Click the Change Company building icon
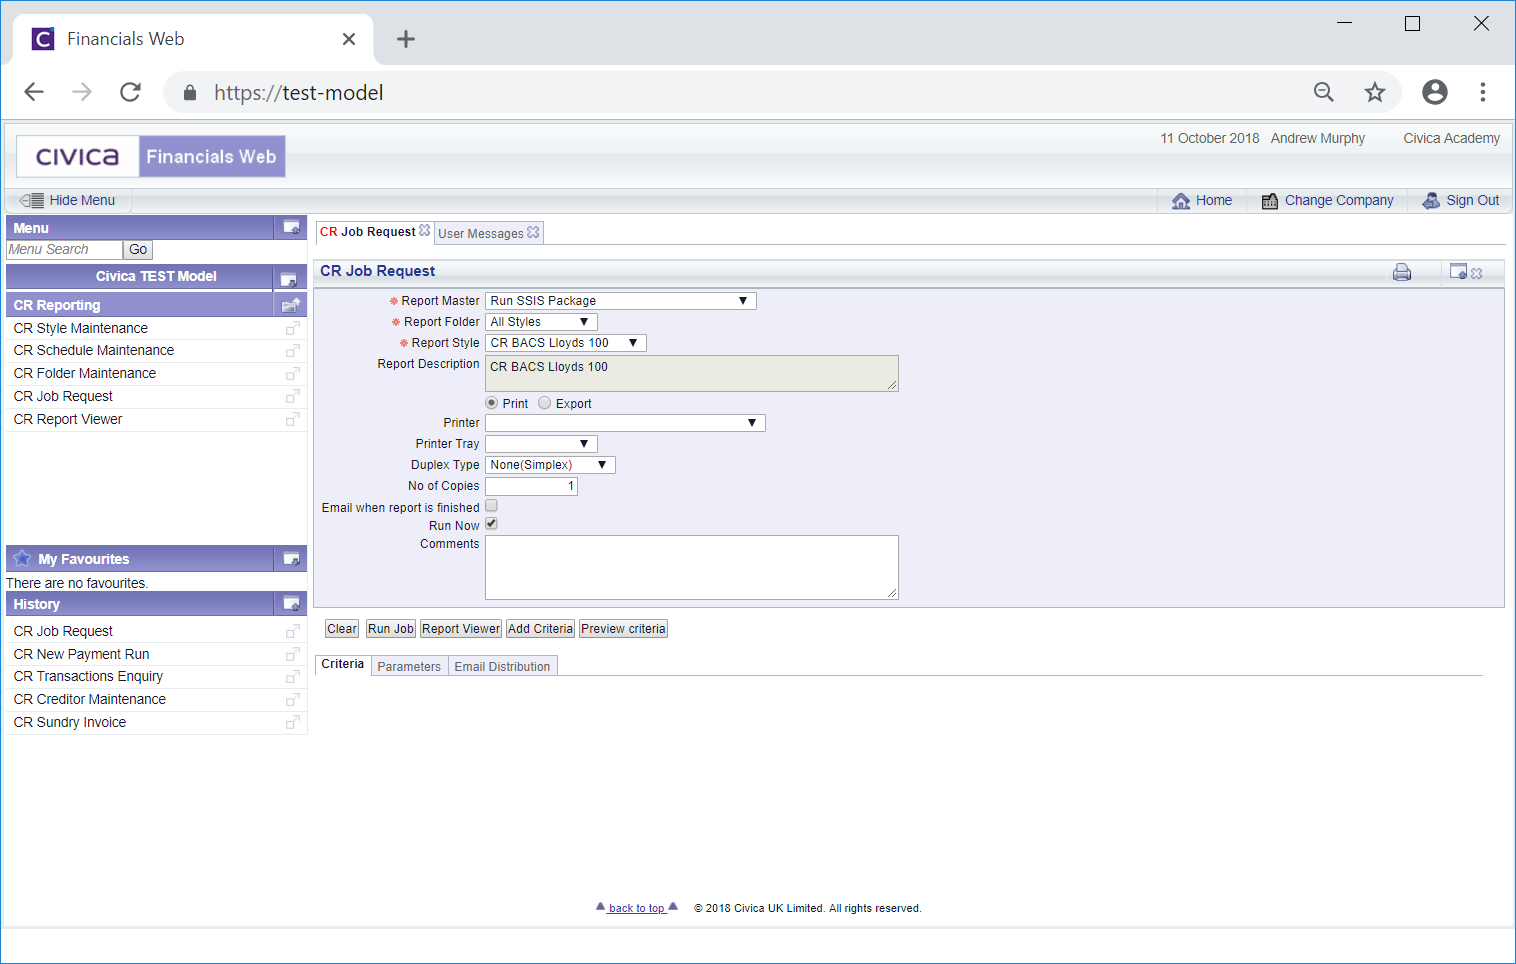The image size is (1516, 964). tap(1270, 201)
